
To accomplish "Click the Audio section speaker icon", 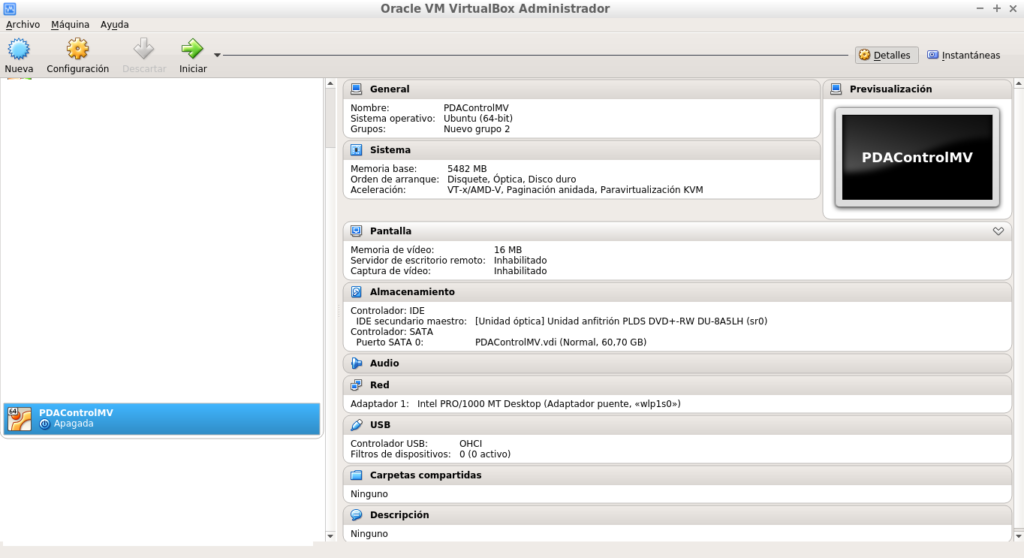I will coord(356,363).
